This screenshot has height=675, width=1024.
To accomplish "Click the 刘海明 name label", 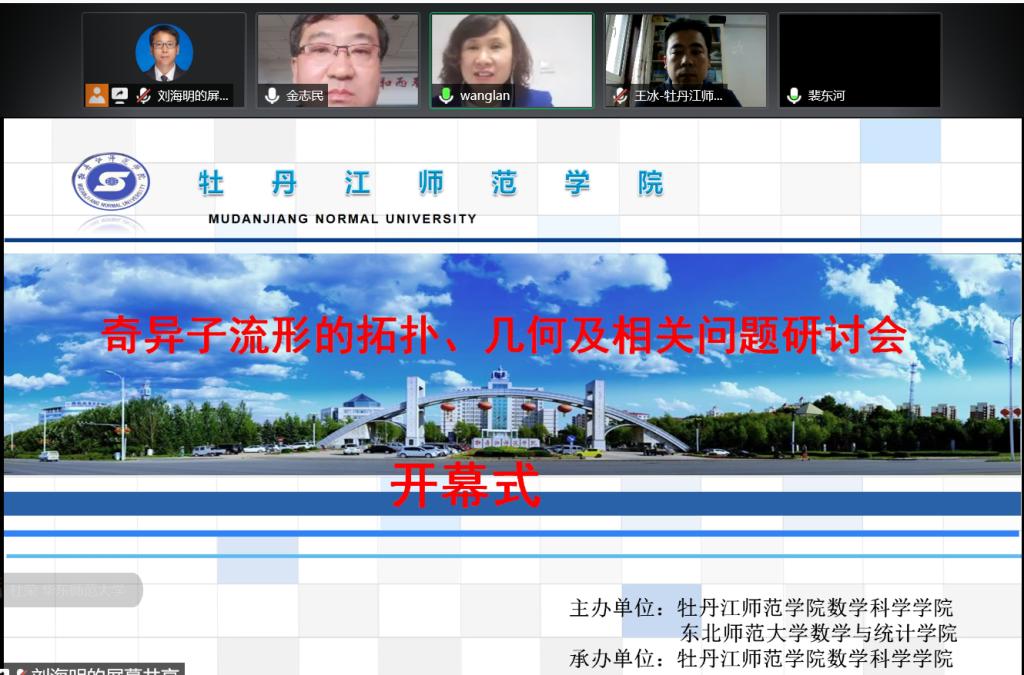I will pos(193,96).
